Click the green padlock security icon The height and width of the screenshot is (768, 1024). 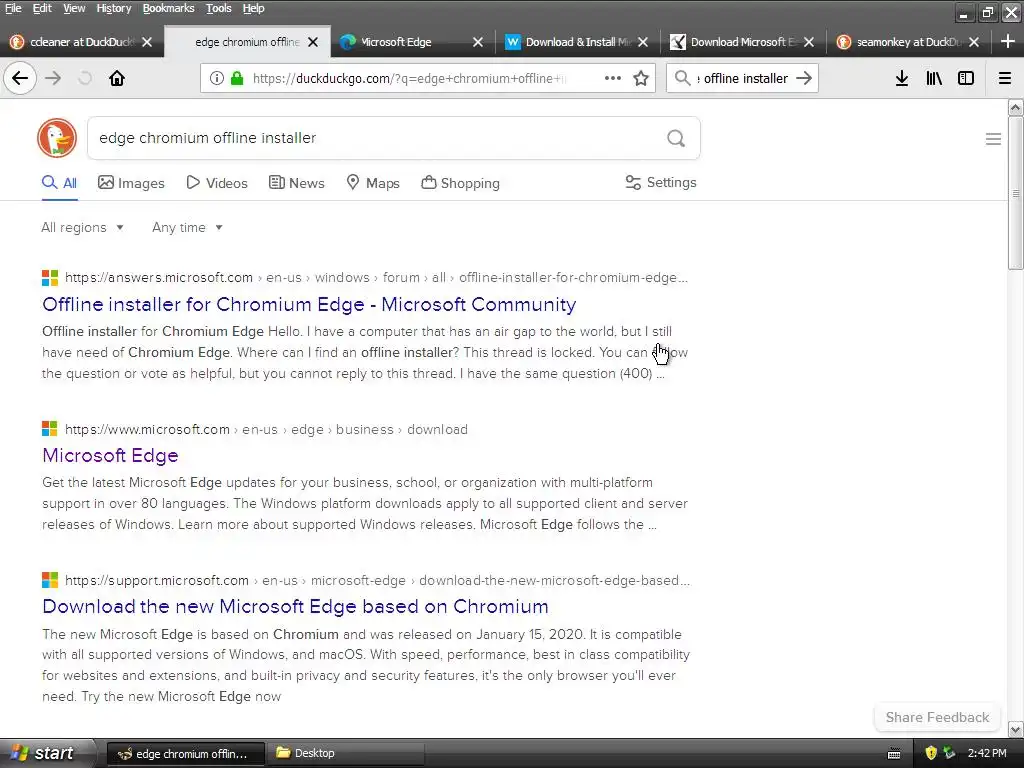[x=237, y=78]
